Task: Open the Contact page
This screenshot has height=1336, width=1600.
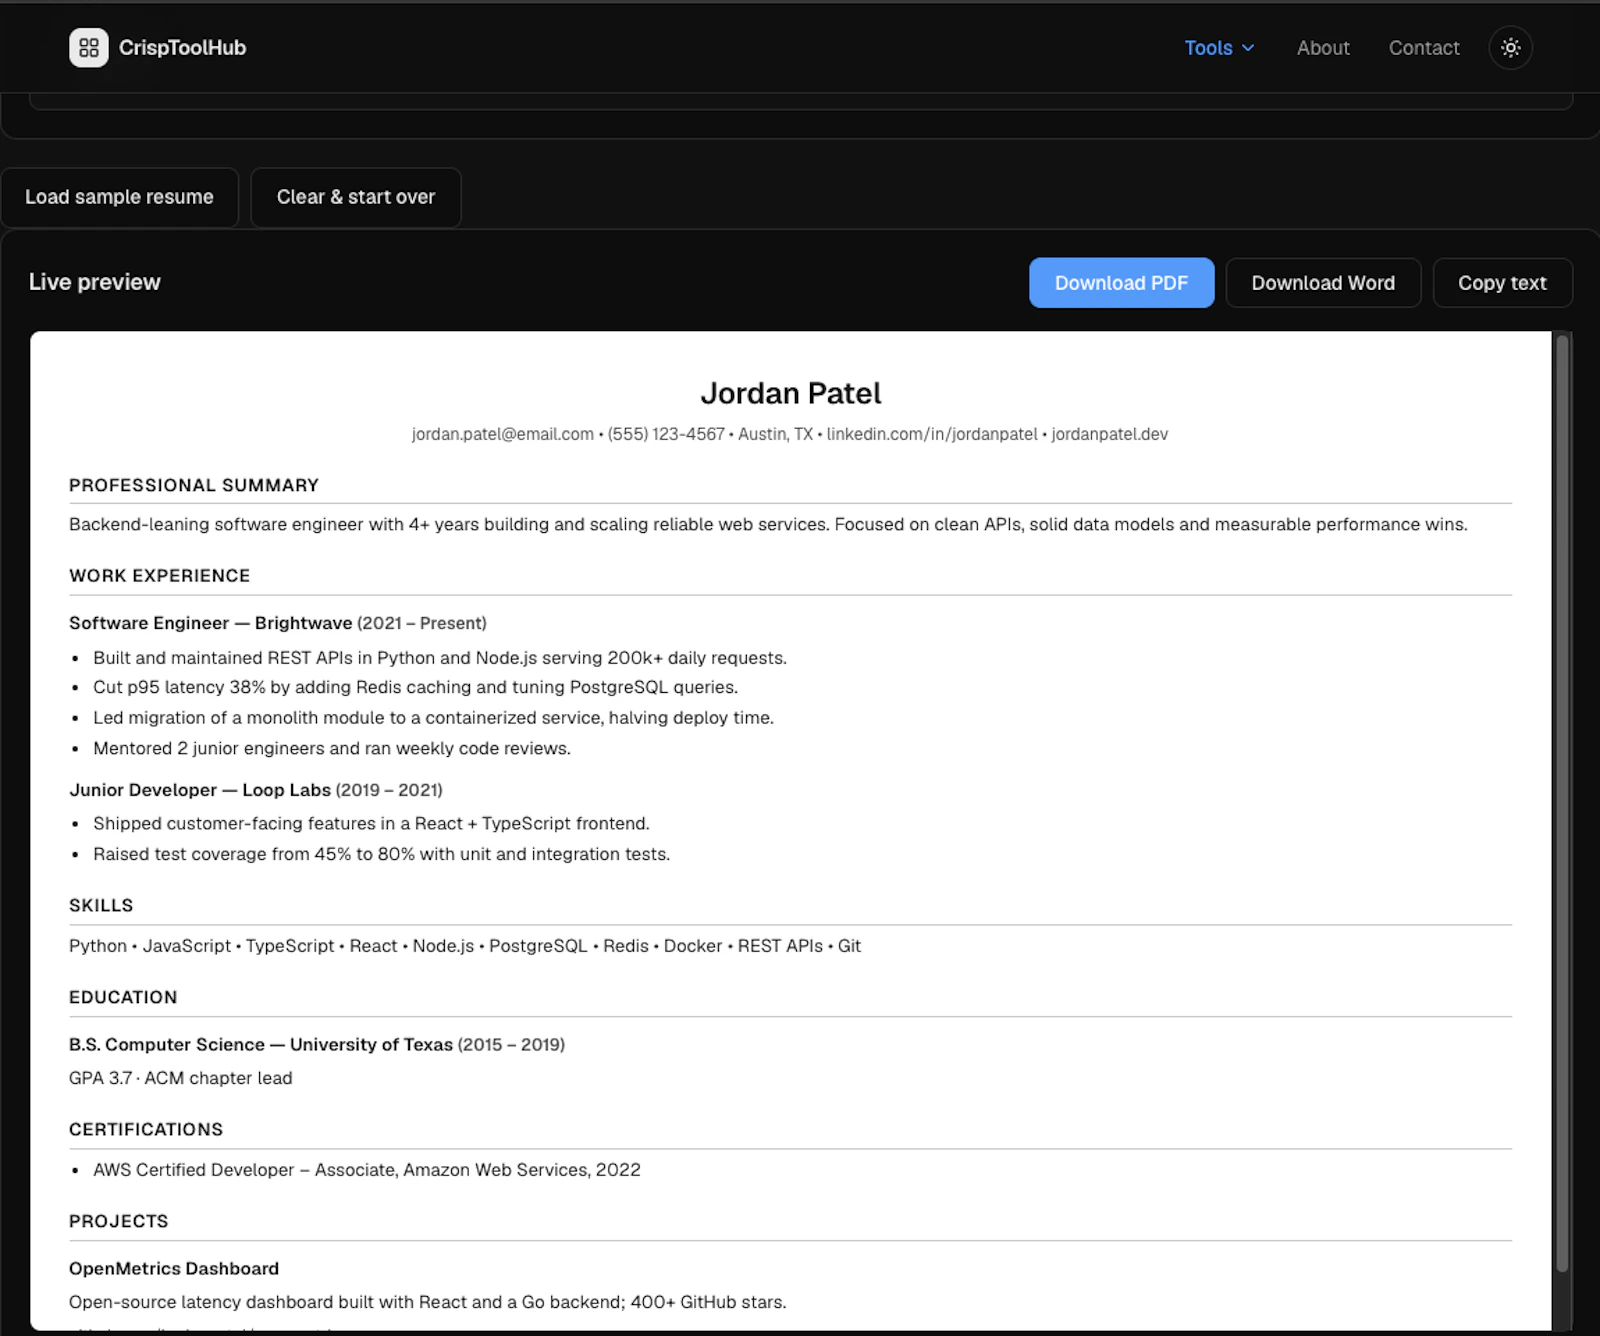Action: 1424,48
